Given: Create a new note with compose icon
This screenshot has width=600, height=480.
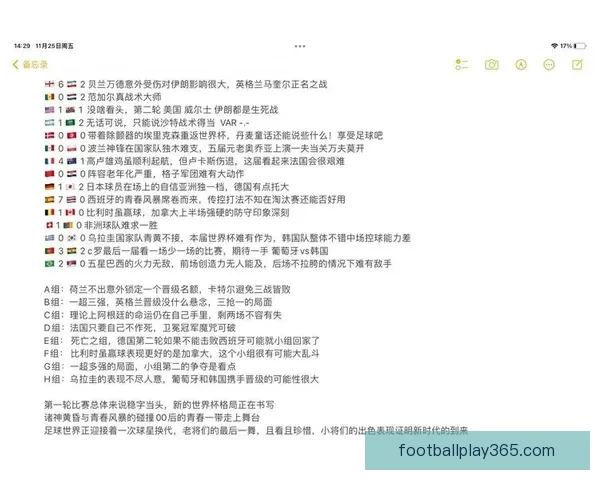Looking at the screenshot, I should 577,65.
